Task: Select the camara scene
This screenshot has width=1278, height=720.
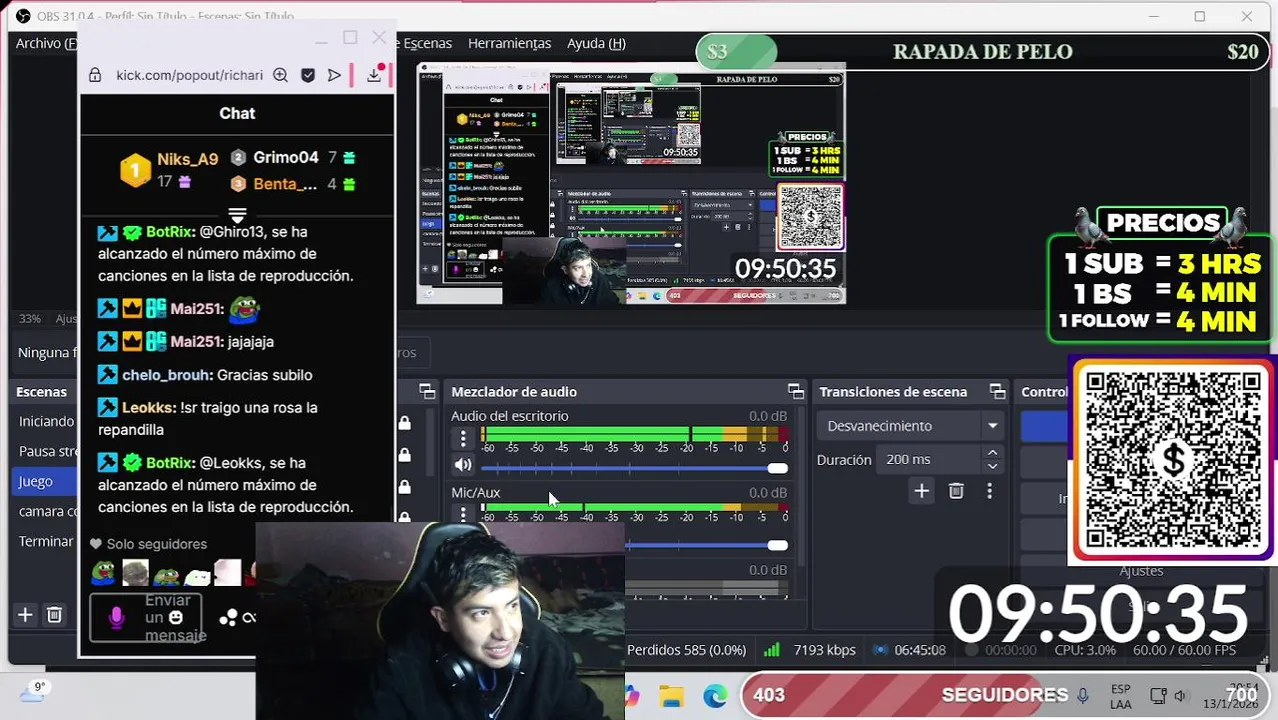Action: coord(46,511)
